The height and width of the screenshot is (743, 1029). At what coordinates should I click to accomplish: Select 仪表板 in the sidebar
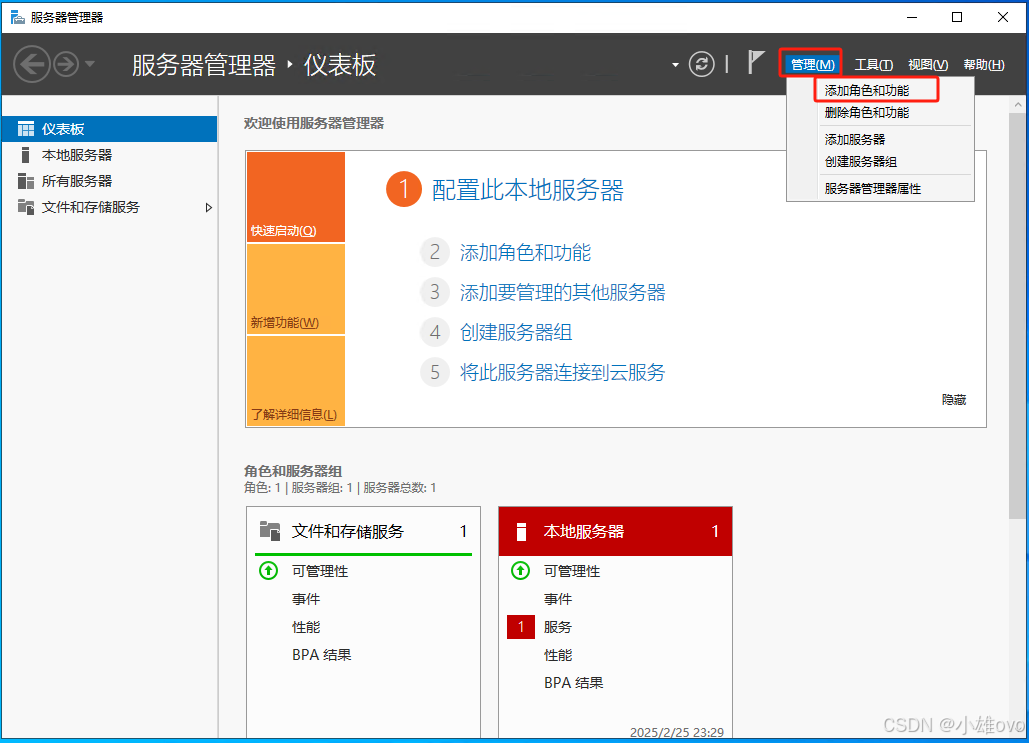(x=110, y=129)
